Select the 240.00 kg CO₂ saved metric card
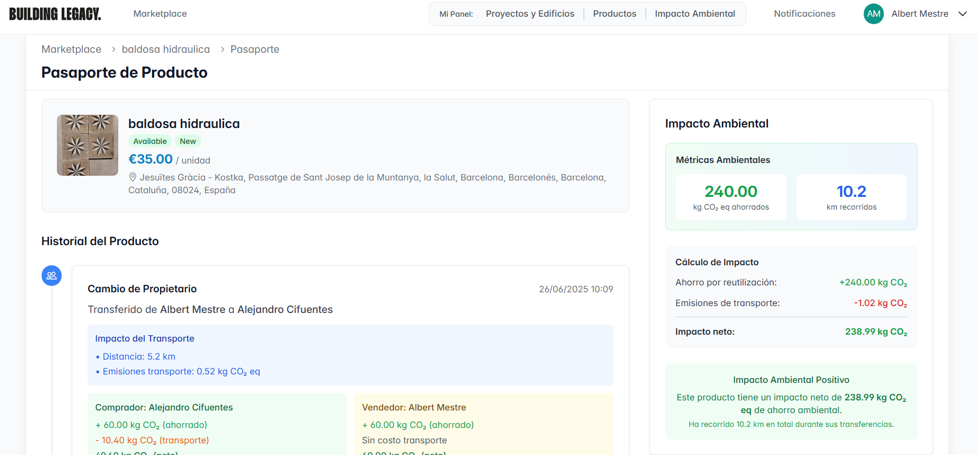Image resolution: width=977 pixels, height=463 pixels. pyautogui.click(x=731, y=197)
